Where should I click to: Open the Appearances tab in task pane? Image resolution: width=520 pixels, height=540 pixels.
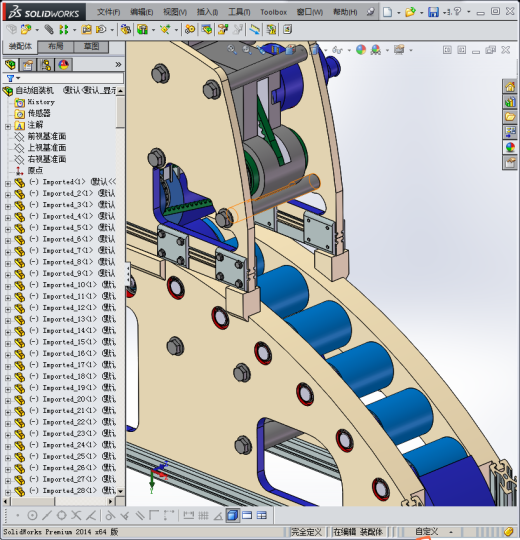coord(510,147)
